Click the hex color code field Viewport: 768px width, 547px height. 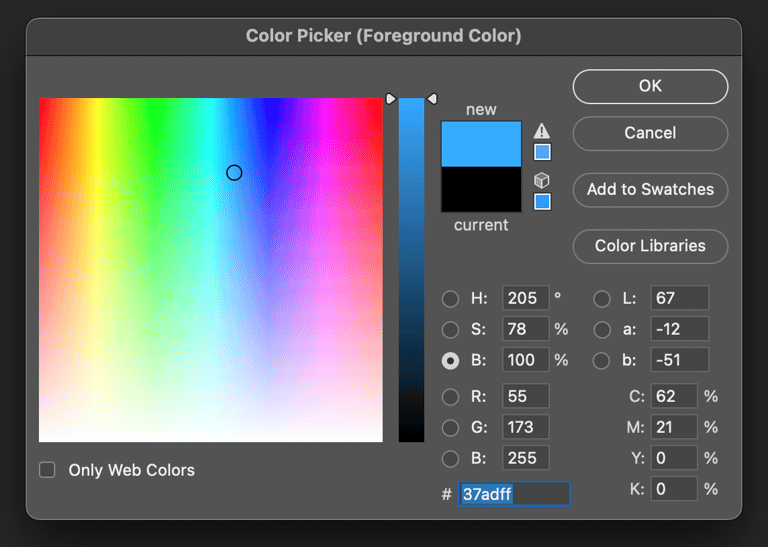click(x=514, y=494)
